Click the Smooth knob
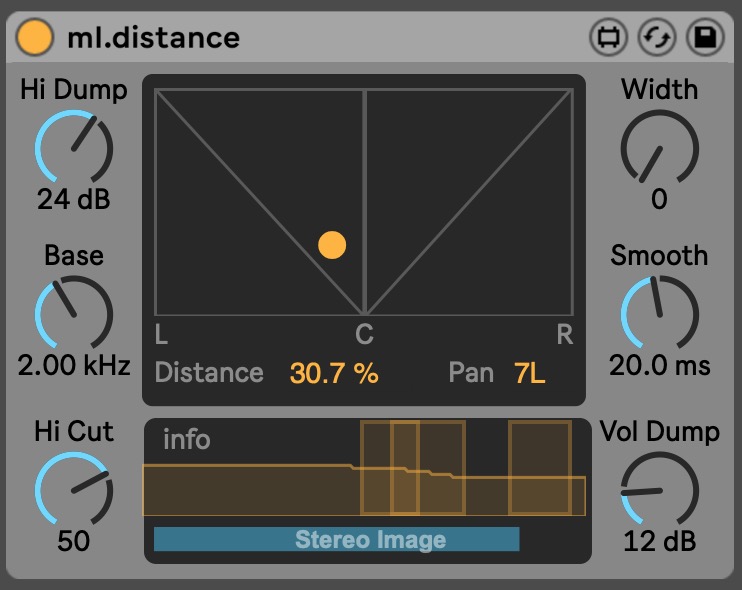The width and height of the screenshot is (742, 590). point(659,314)
